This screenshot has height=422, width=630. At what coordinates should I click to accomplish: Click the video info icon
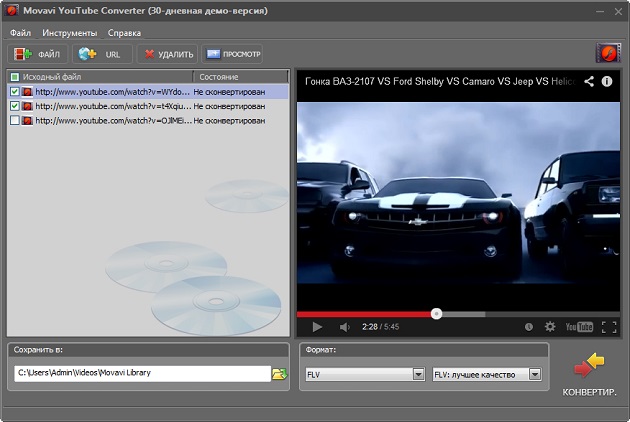pos(607,82)
